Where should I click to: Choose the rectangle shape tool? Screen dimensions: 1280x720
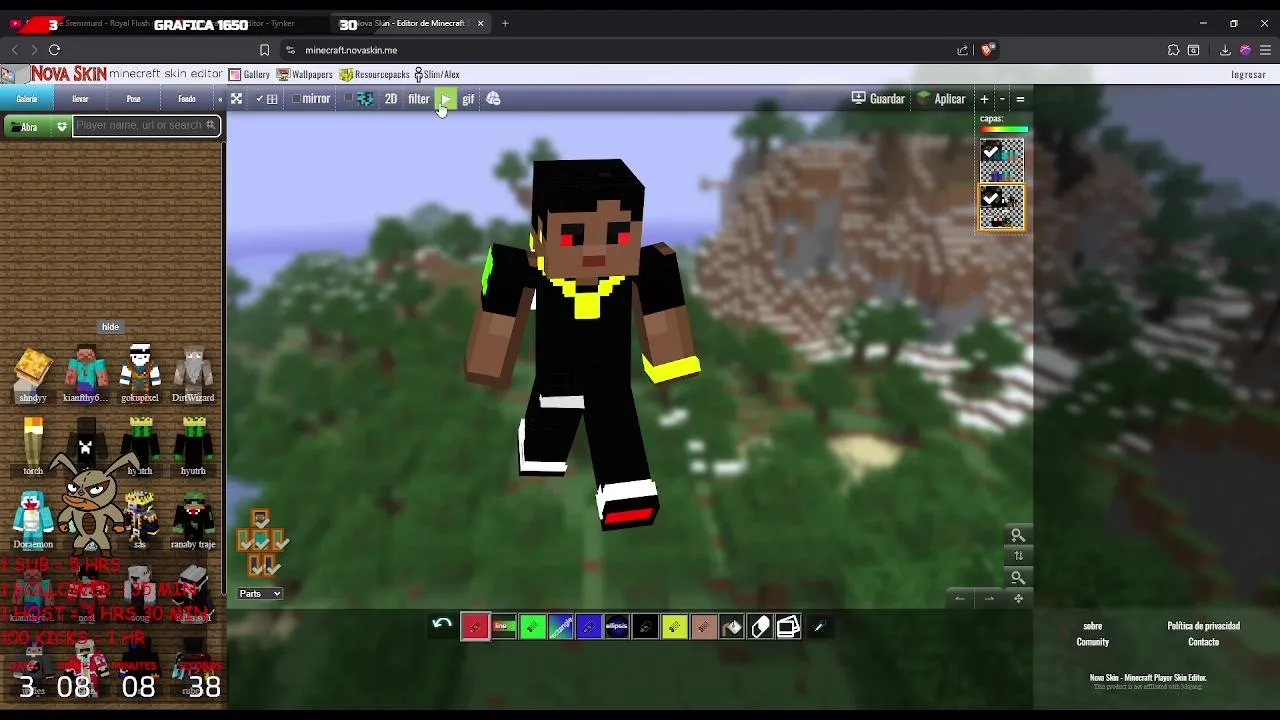coord(560,627)
